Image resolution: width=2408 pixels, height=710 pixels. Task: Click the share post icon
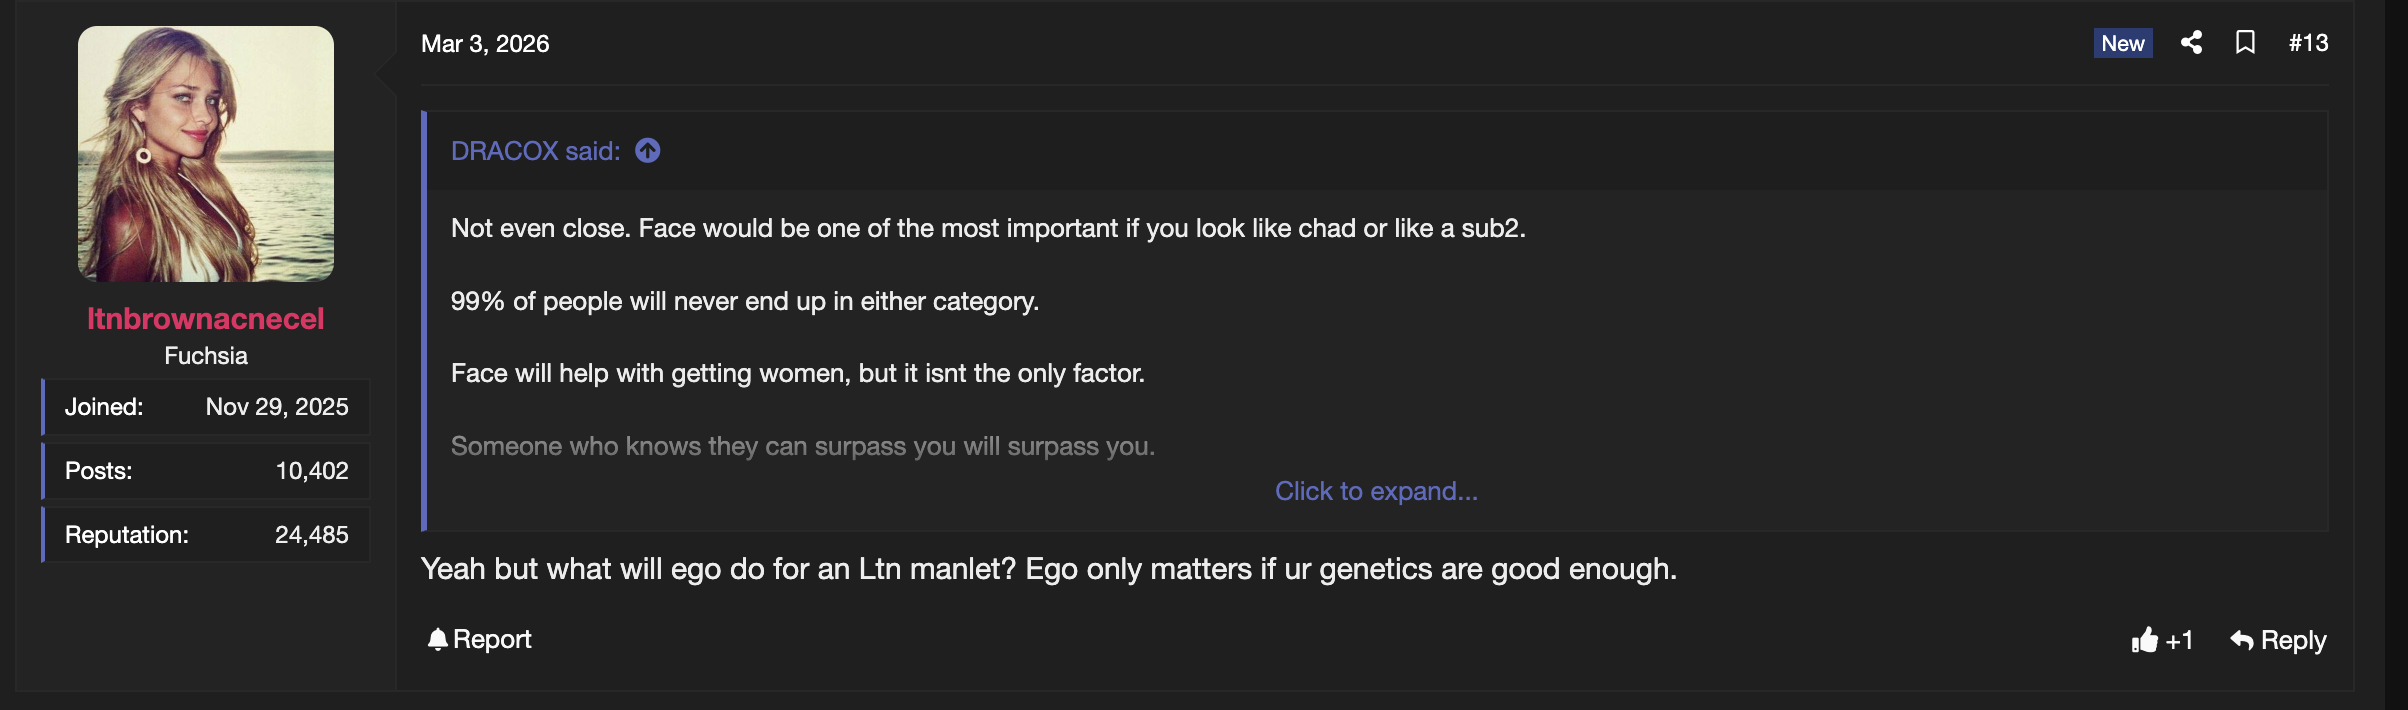tap(2191, 42)
